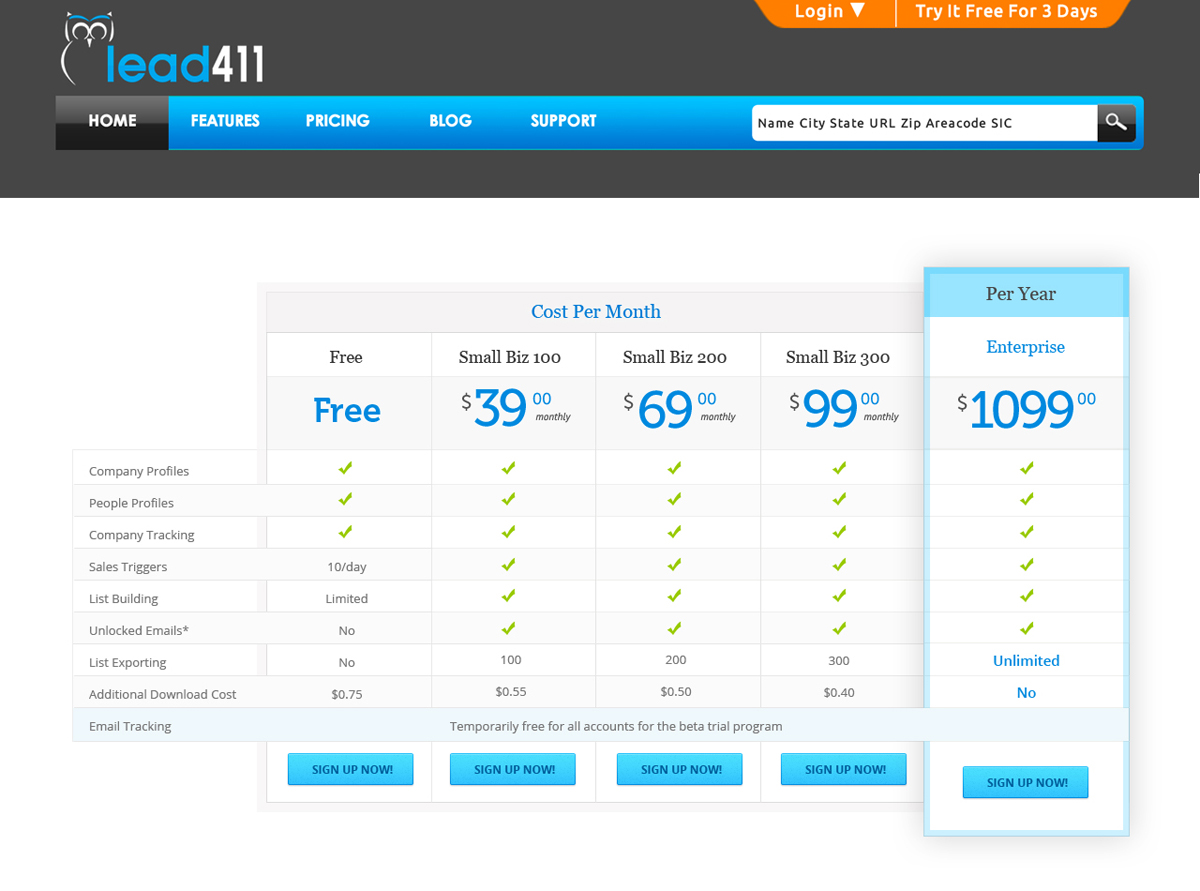Click the Sales Triggers row label
Screen dimensions: 1200x891
point(128,567)
